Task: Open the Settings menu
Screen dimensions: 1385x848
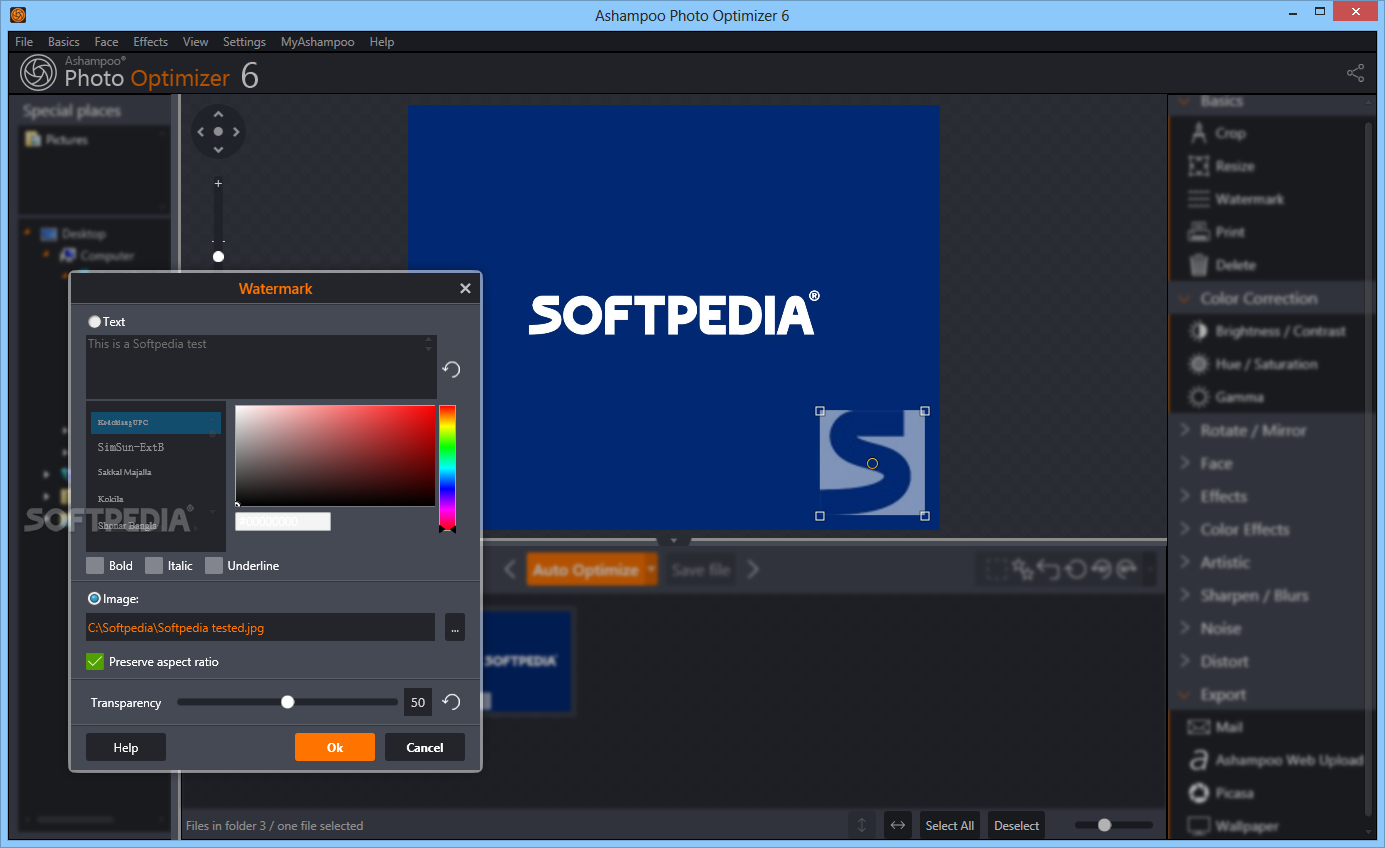Action: pyautogui.click(x=244, y=42)
